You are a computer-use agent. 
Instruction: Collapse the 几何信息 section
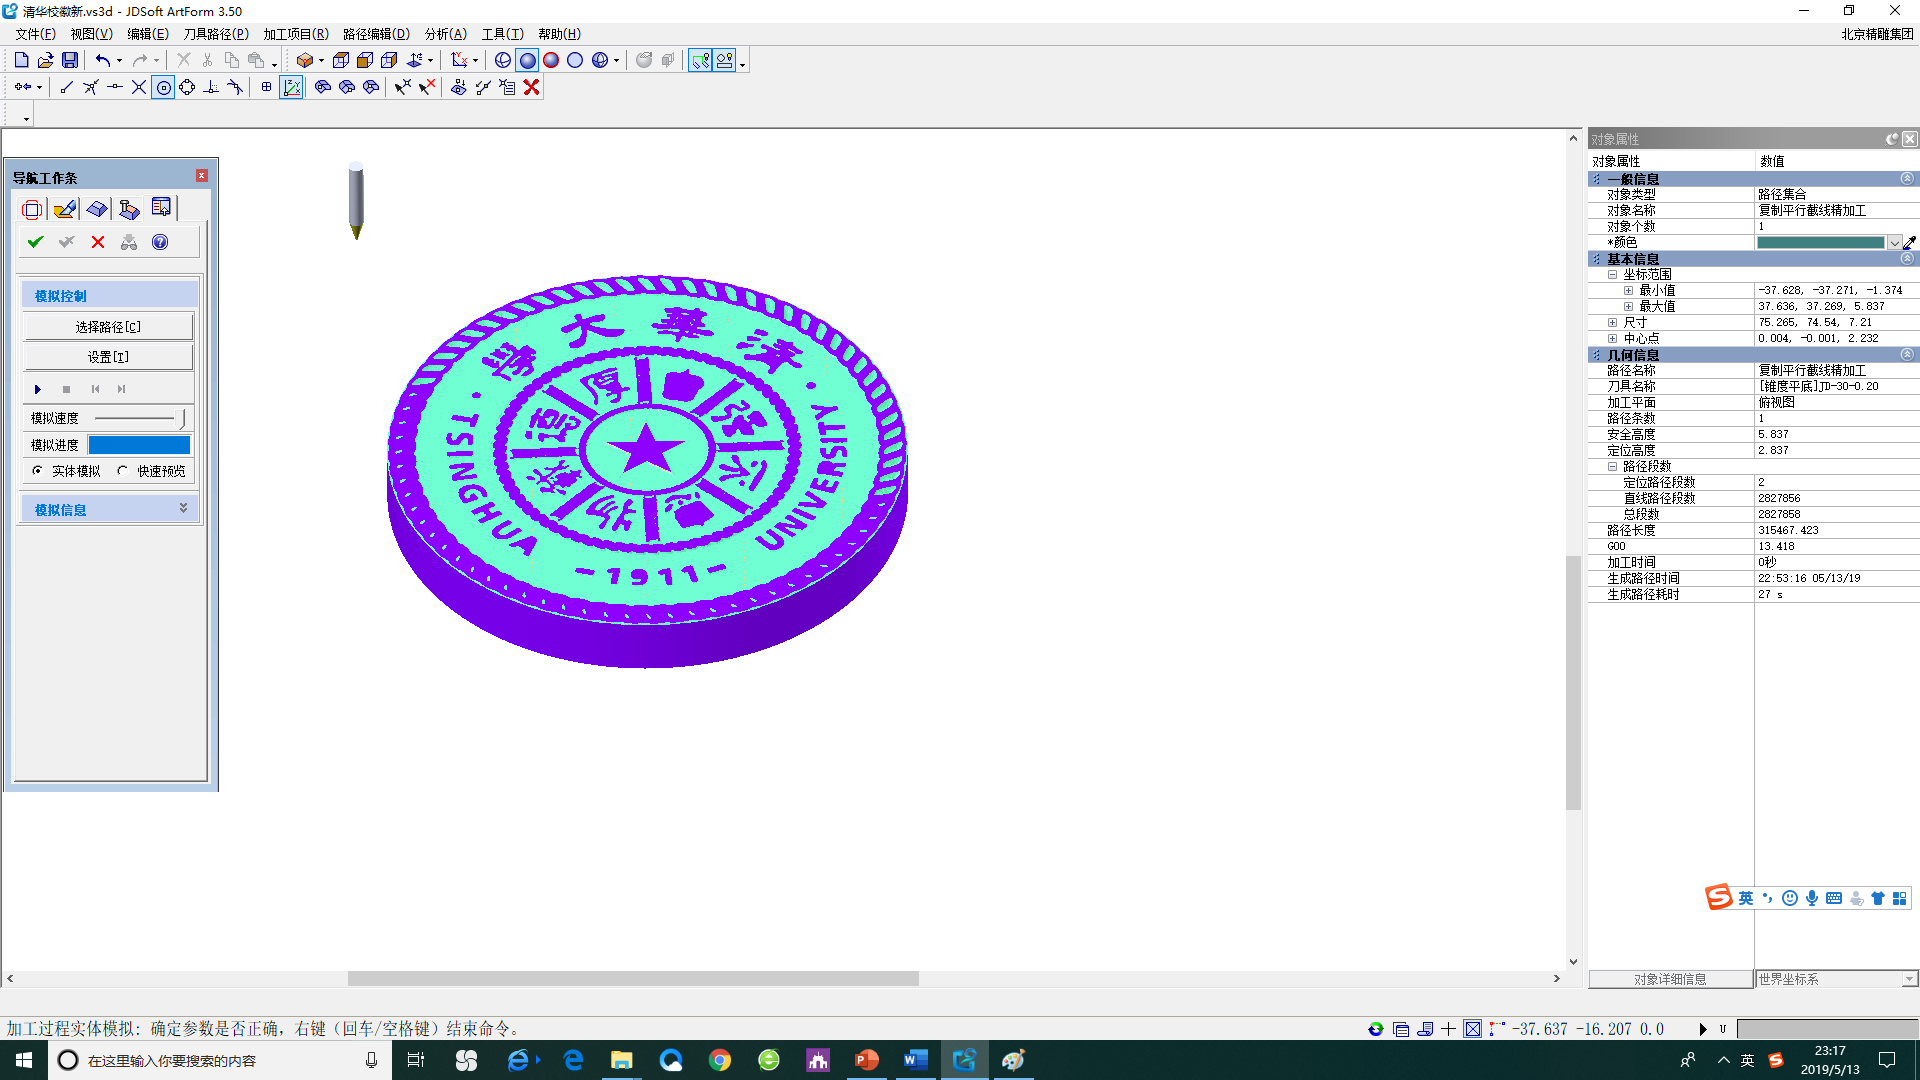1907,354
